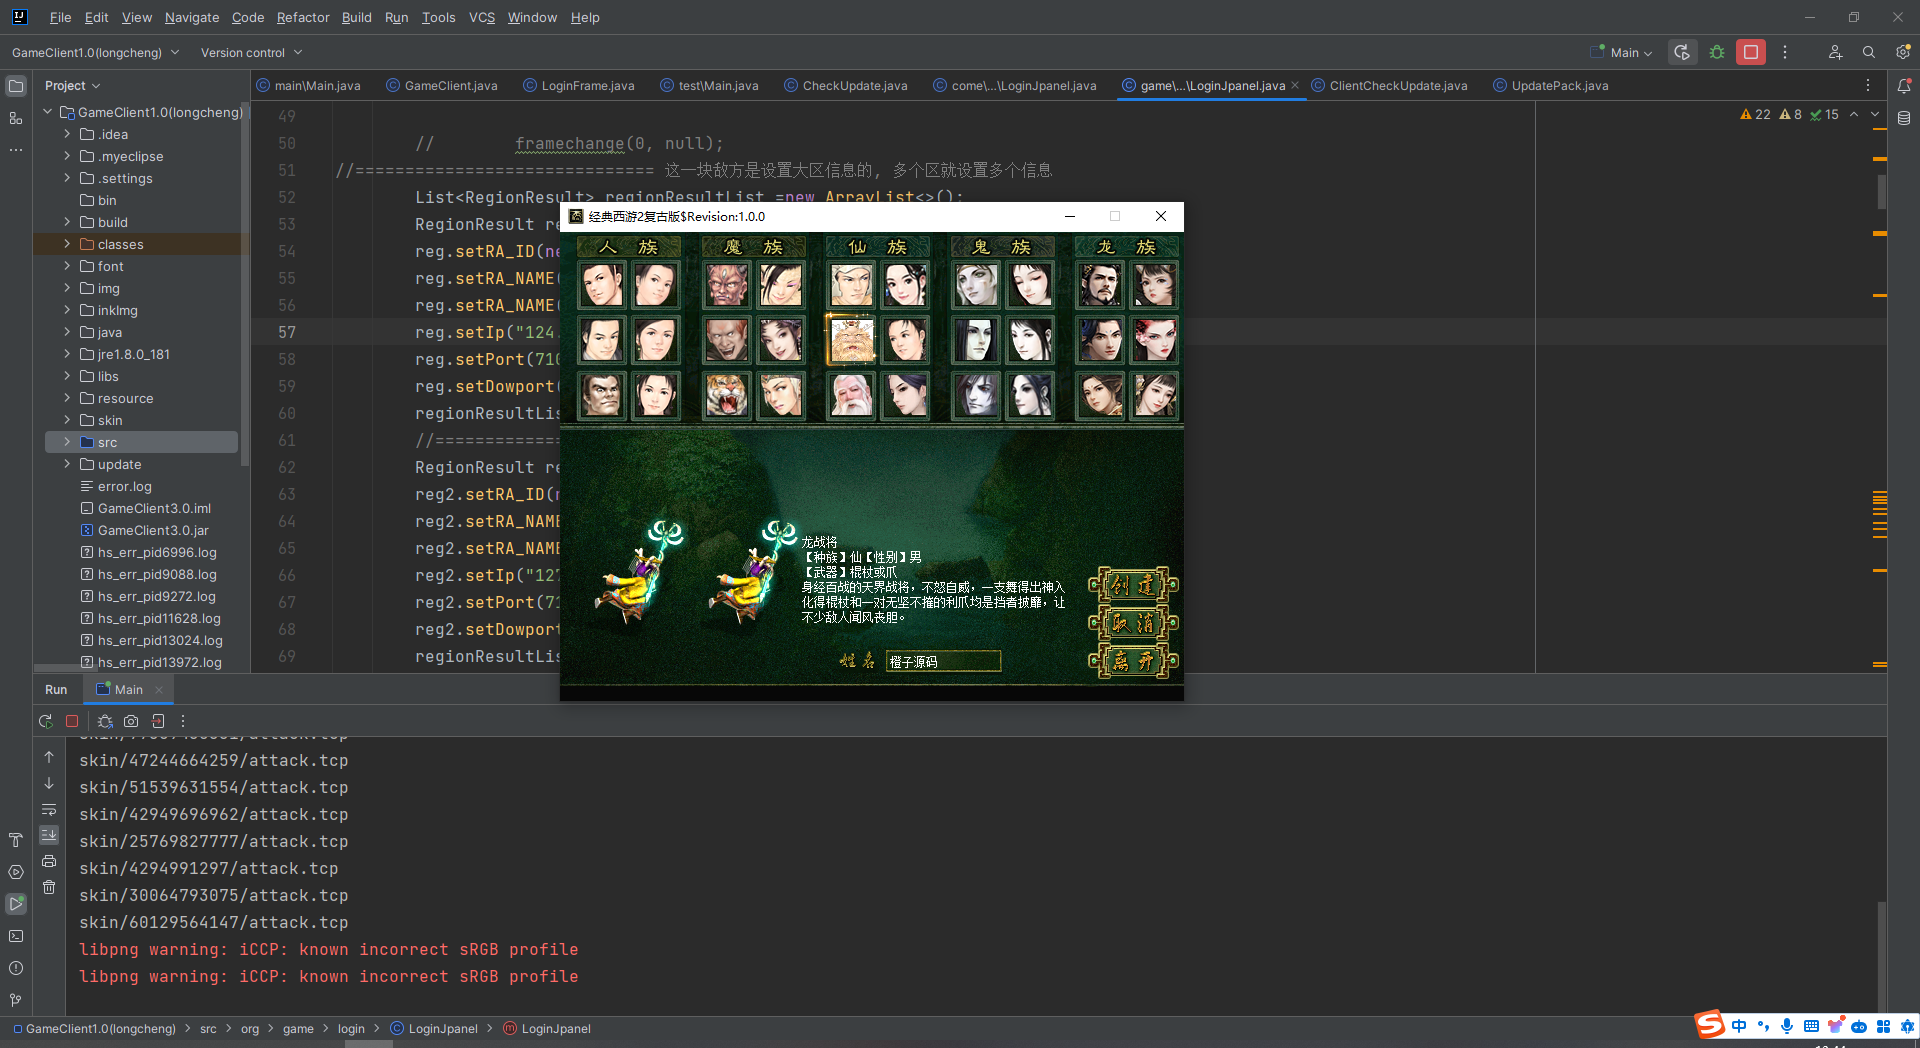This screenshot has width=1920, height=1048.
Task: Open the Refactor menu
Action: pyautogui.click(x=302, y=17)
